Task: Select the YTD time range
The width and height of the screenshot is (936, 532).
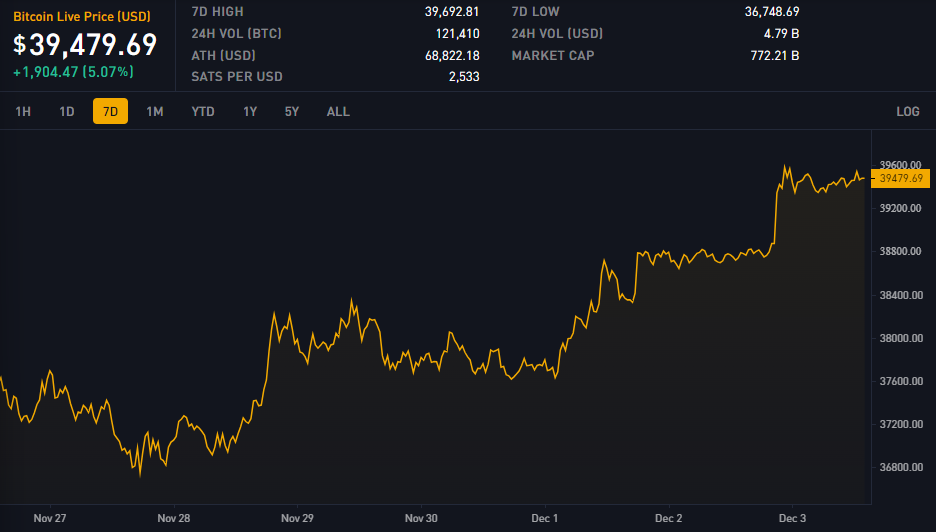Action: (x=203, y=112)
